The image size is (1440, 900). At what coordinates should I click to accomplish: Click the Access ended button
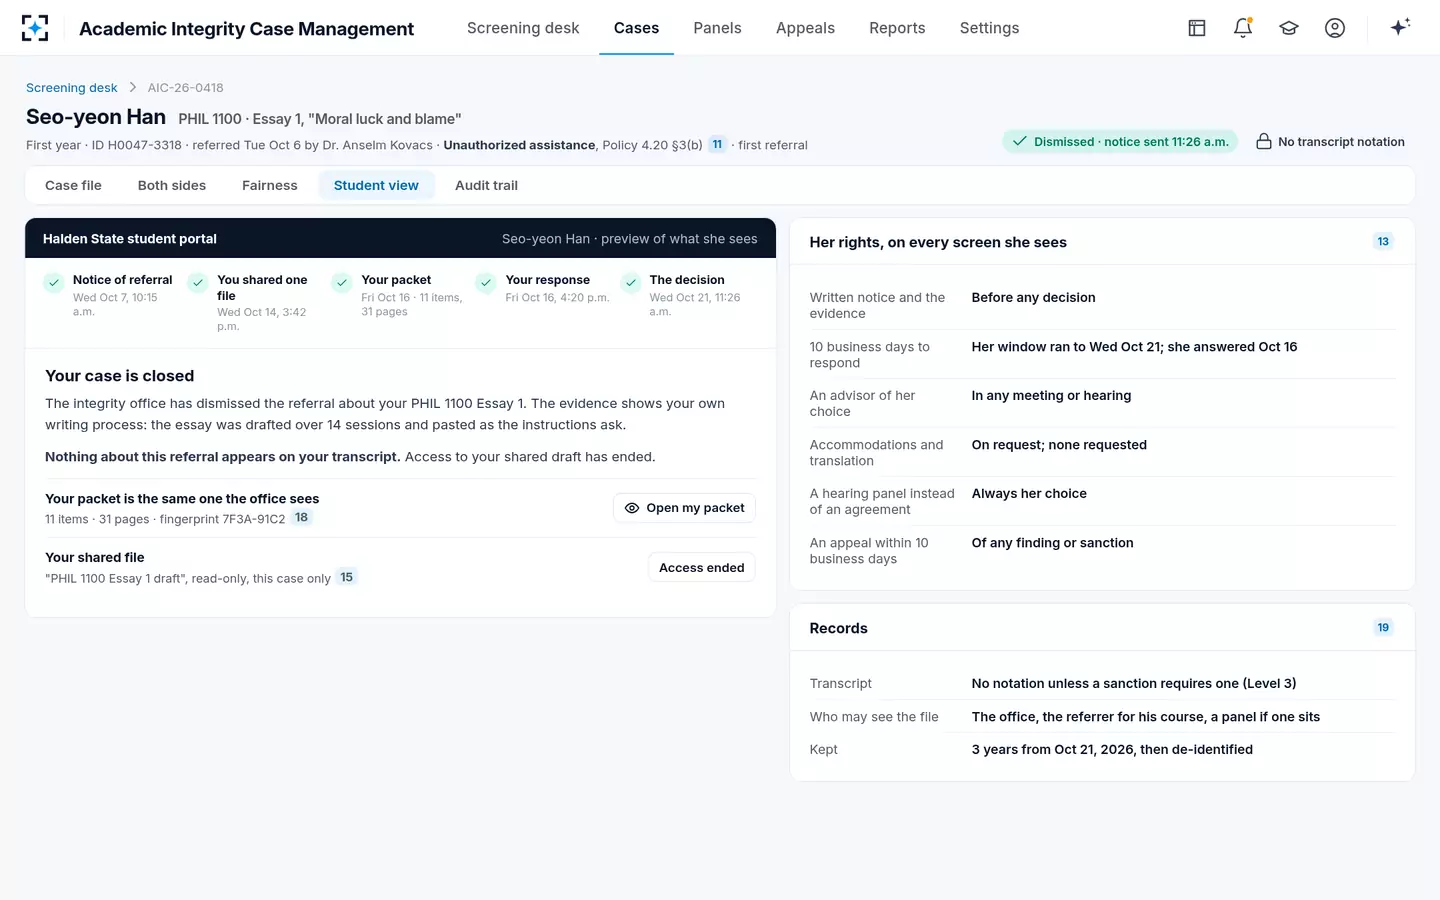coord(702,568)
